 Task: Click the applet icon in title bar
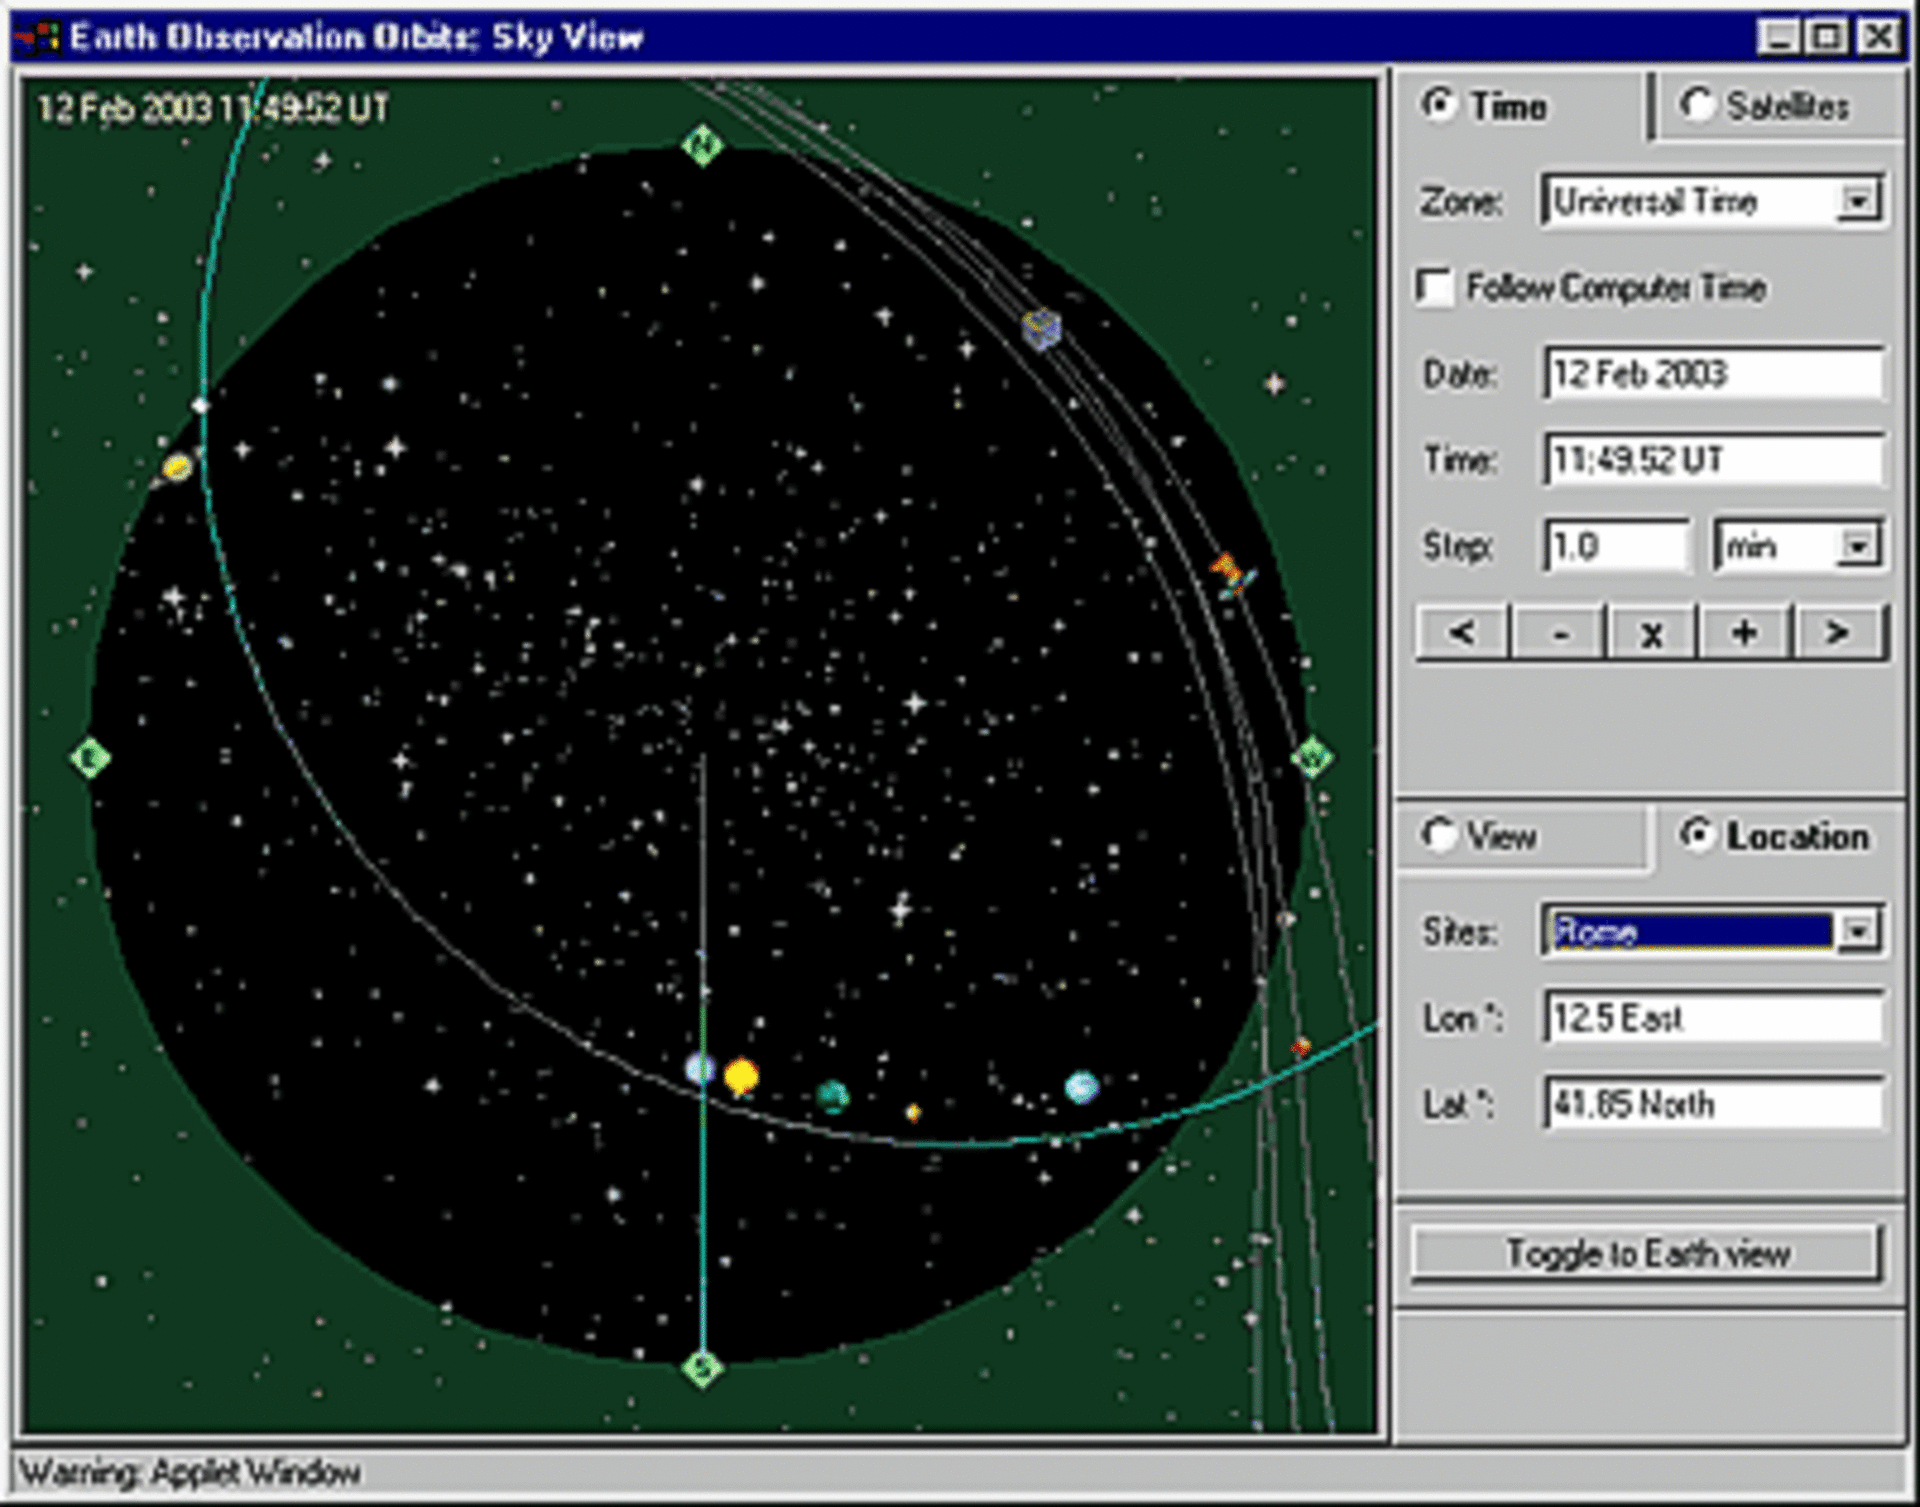coord(39,37)
